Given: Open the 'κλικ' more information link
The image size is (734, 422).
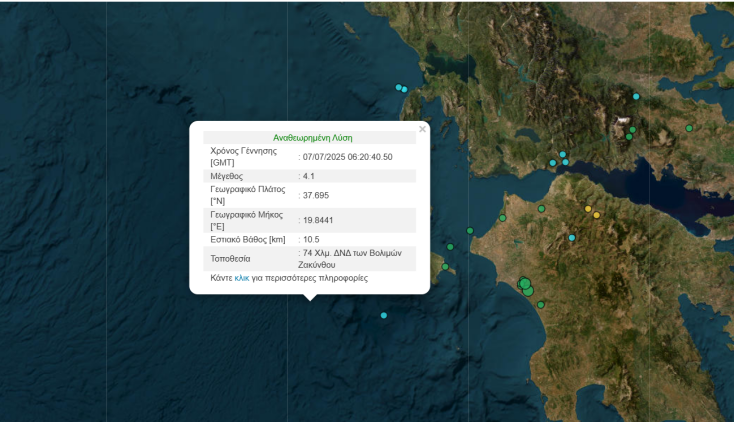Looking at the screenshot, I should [241, 278].
